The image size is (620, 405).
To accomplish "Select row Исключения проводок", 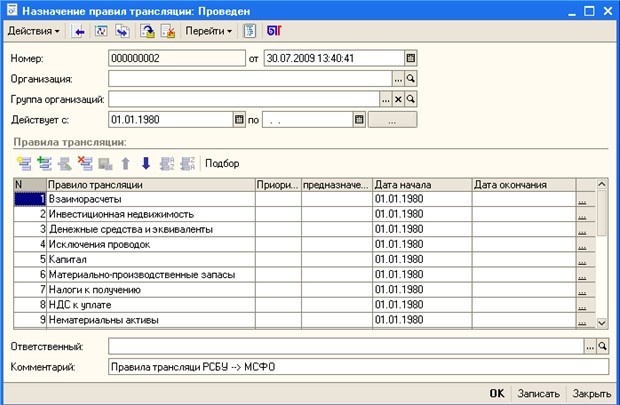I will pos(304,244).
